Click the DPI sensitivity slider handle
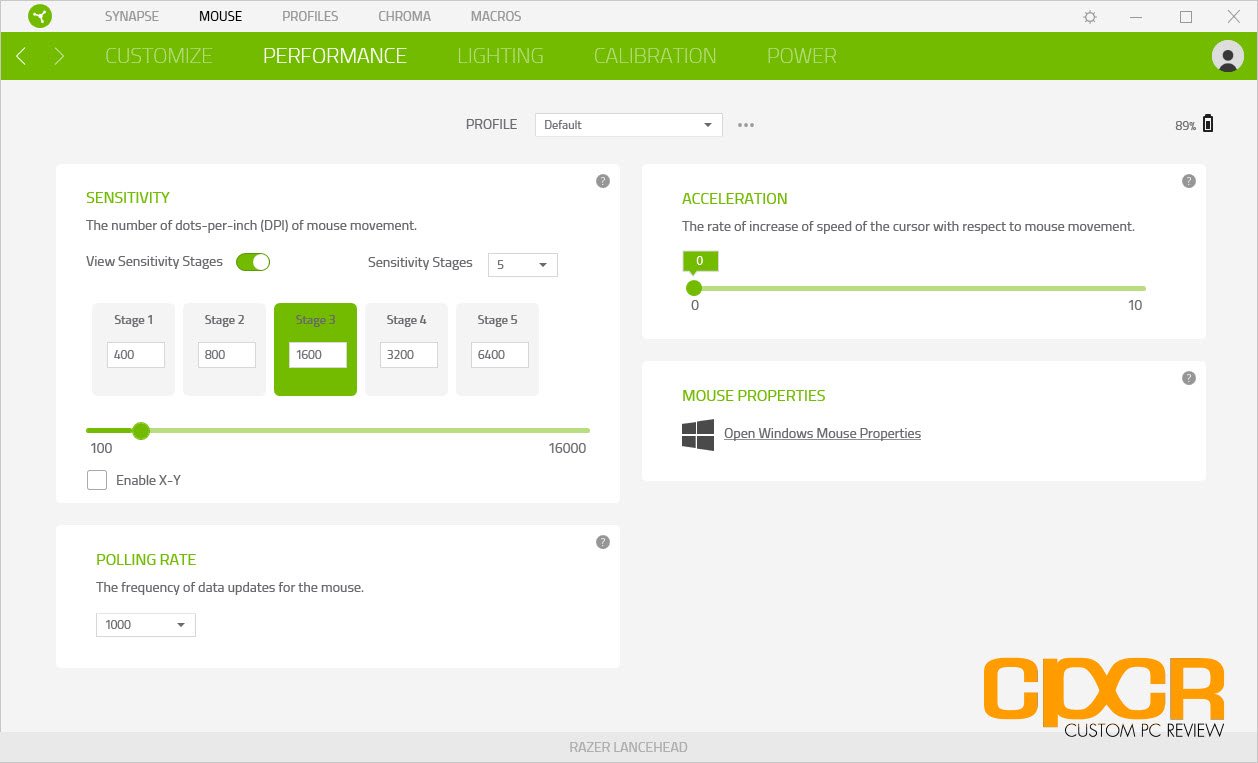This screenshot has height=763, width=1258. [x=141, y=431]
